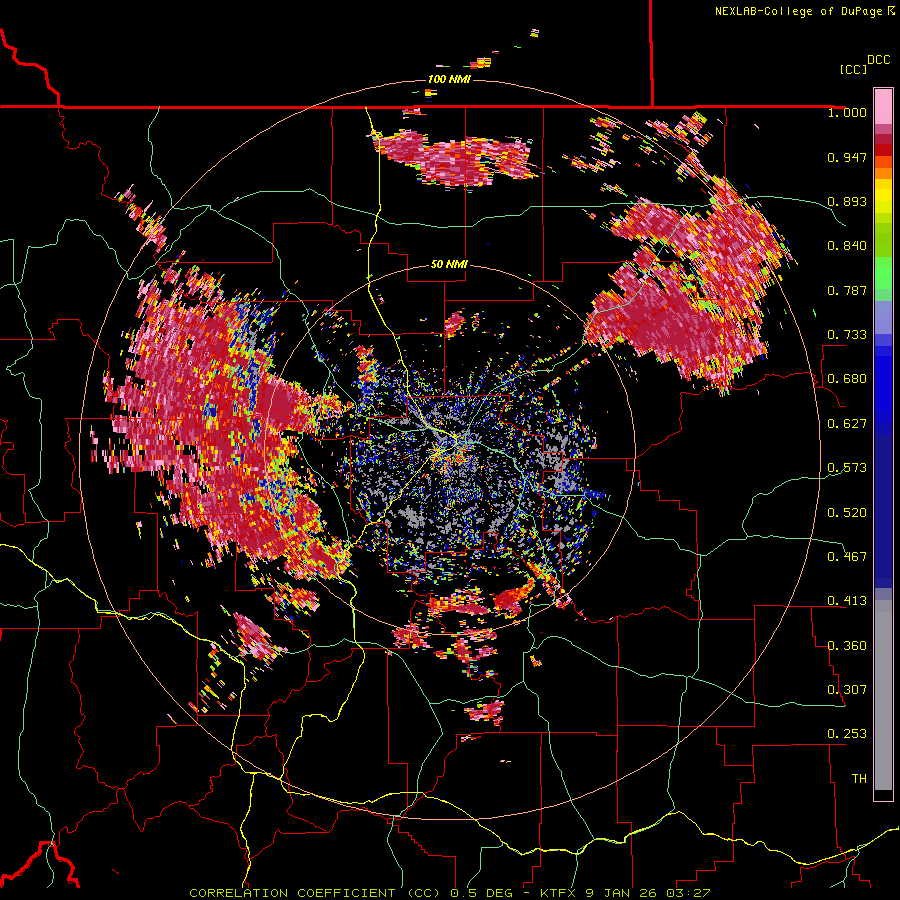The width and height of the screenshot is (900, 900).
Task: Select the 0.733 scale value
Action: click(847, 335)
